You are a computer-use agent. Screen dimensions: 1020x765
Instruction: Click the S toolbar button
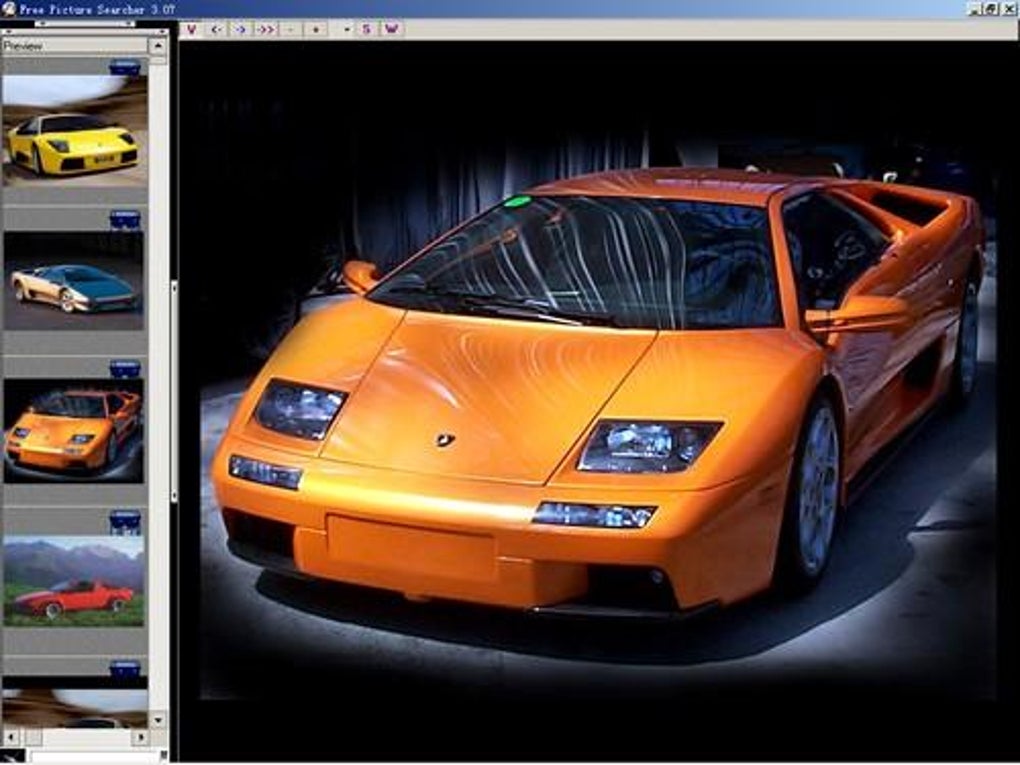[366, 29]
